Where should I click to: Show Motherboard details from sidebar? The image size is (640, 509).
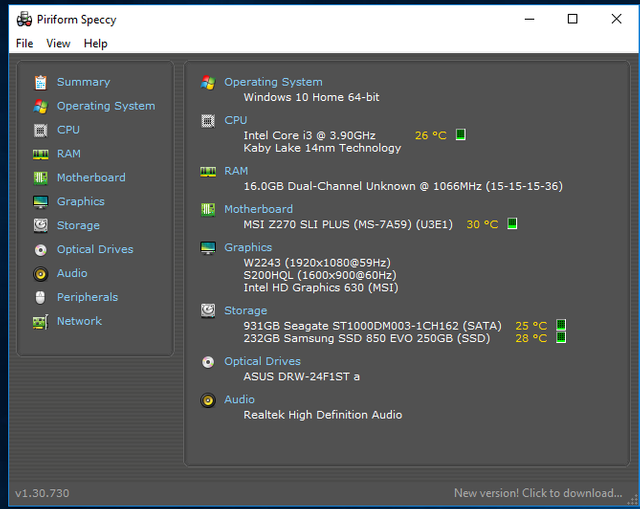(91, 178)
